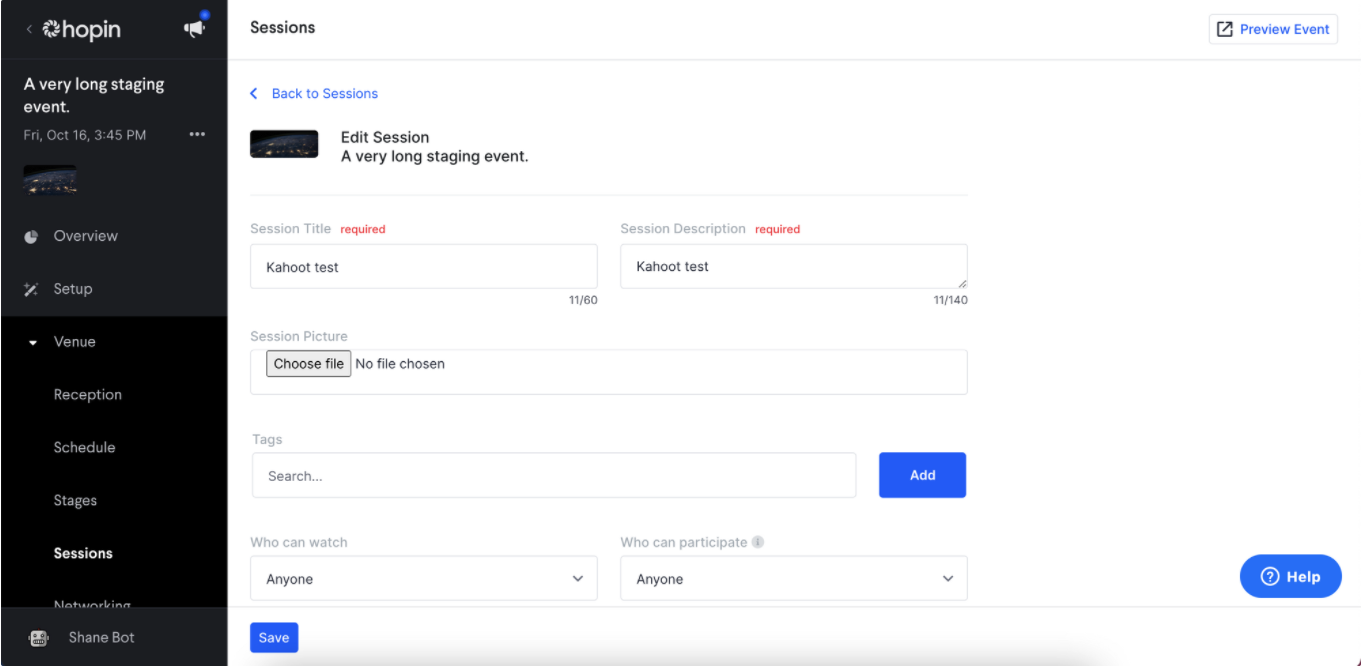Click the Overview pie chart icon
This screenshot has height=666, width=1361.
point(32,237)
